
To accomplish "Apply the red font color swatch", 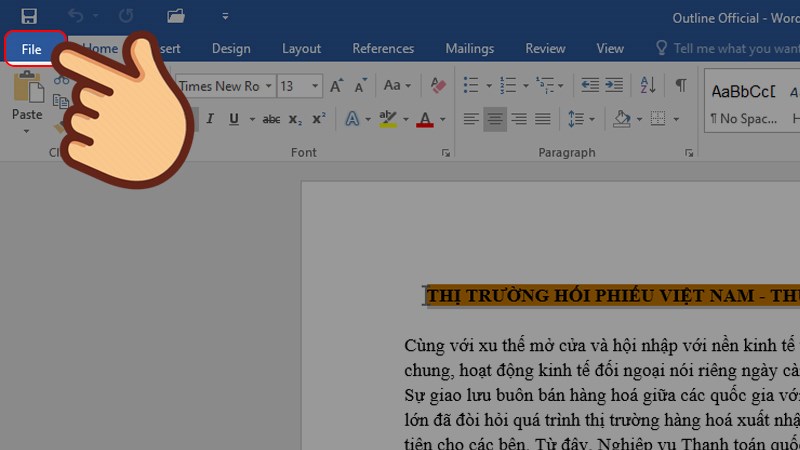I will [424, 119].
